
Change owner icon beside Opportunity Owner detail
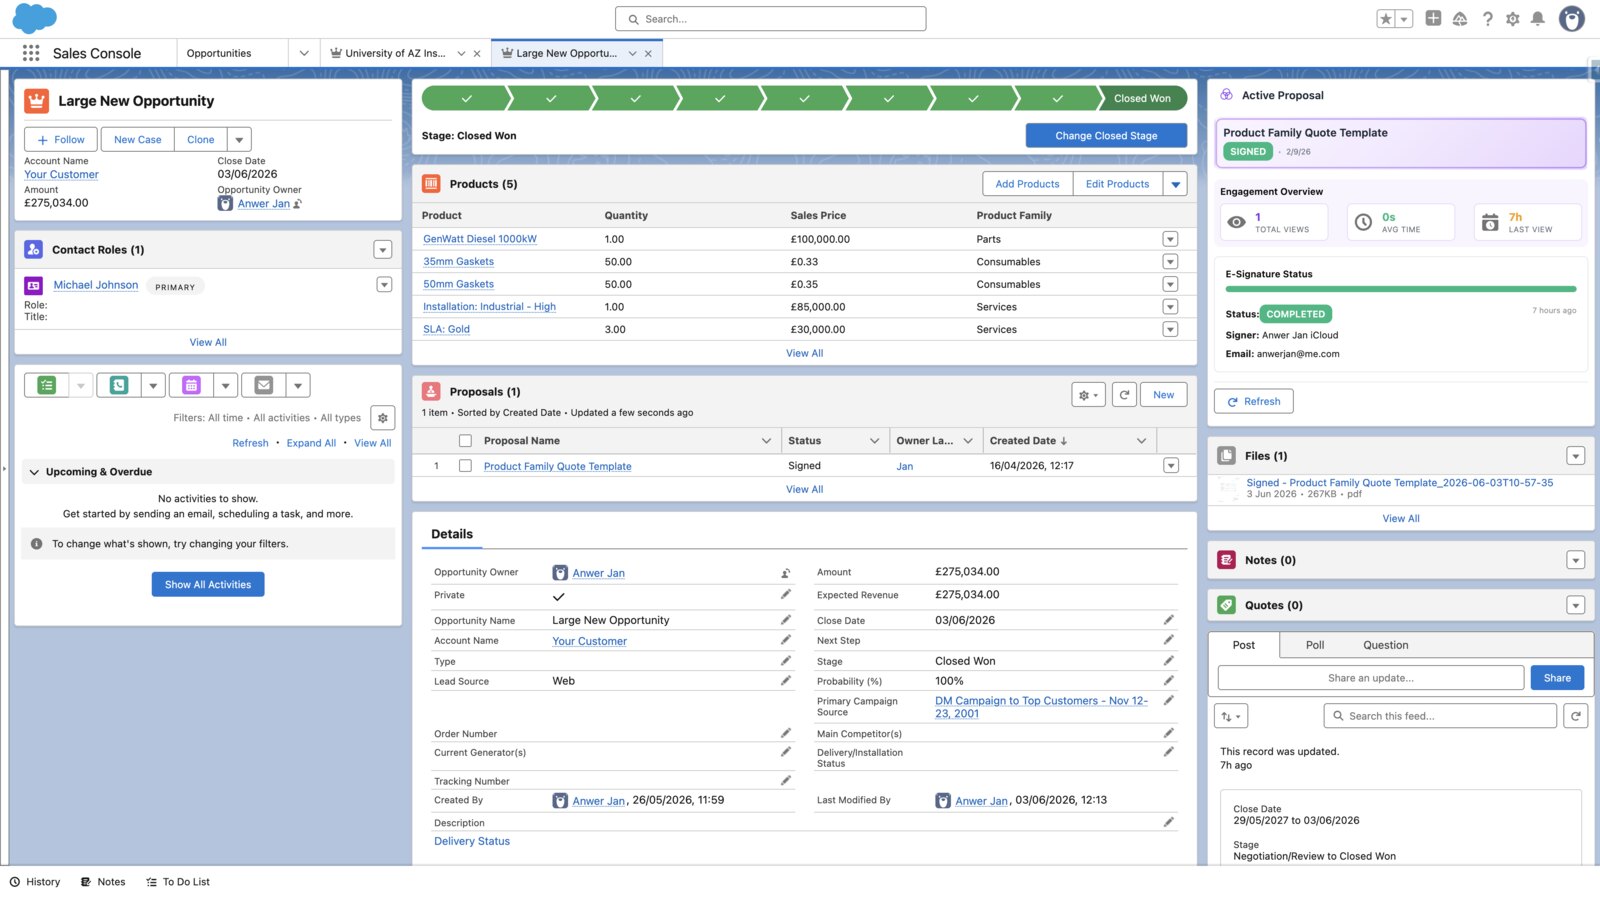(x=786, y=573)
